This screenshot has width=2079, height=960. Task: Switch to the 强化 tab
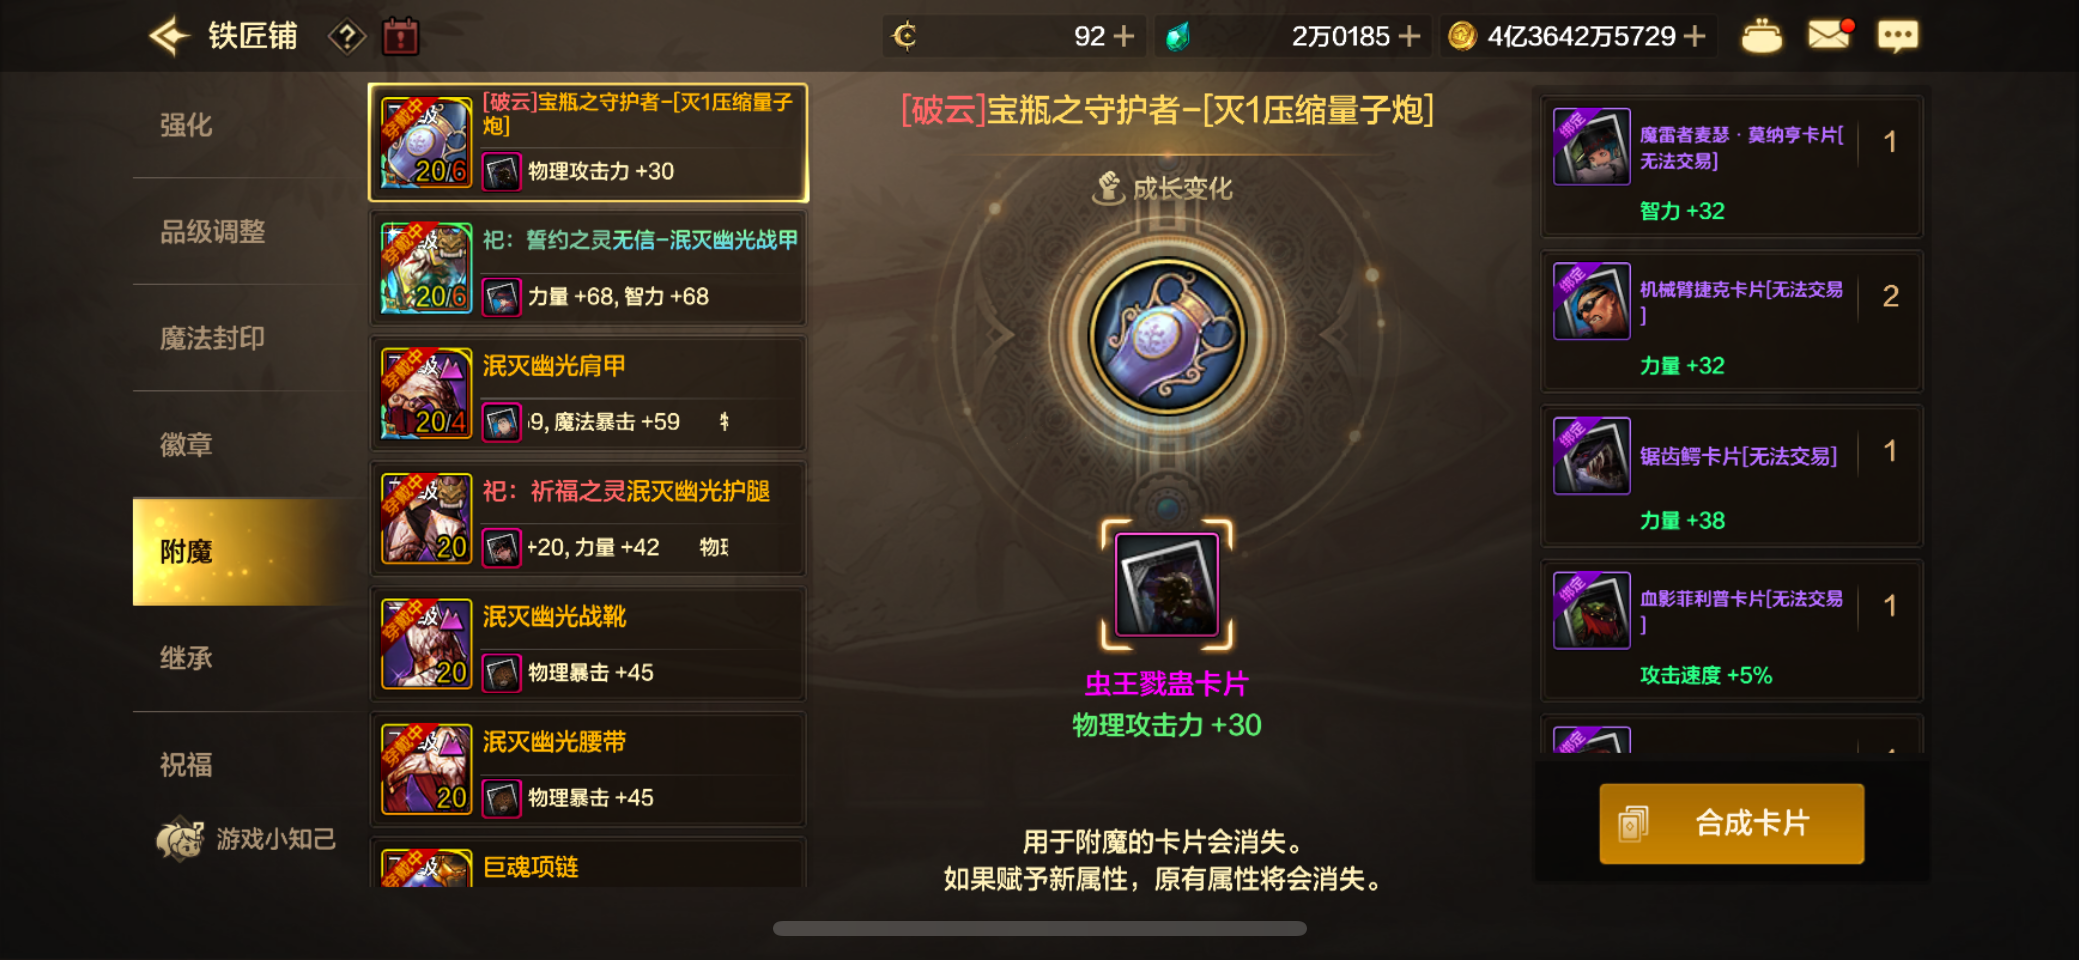(x=186, y=125)
